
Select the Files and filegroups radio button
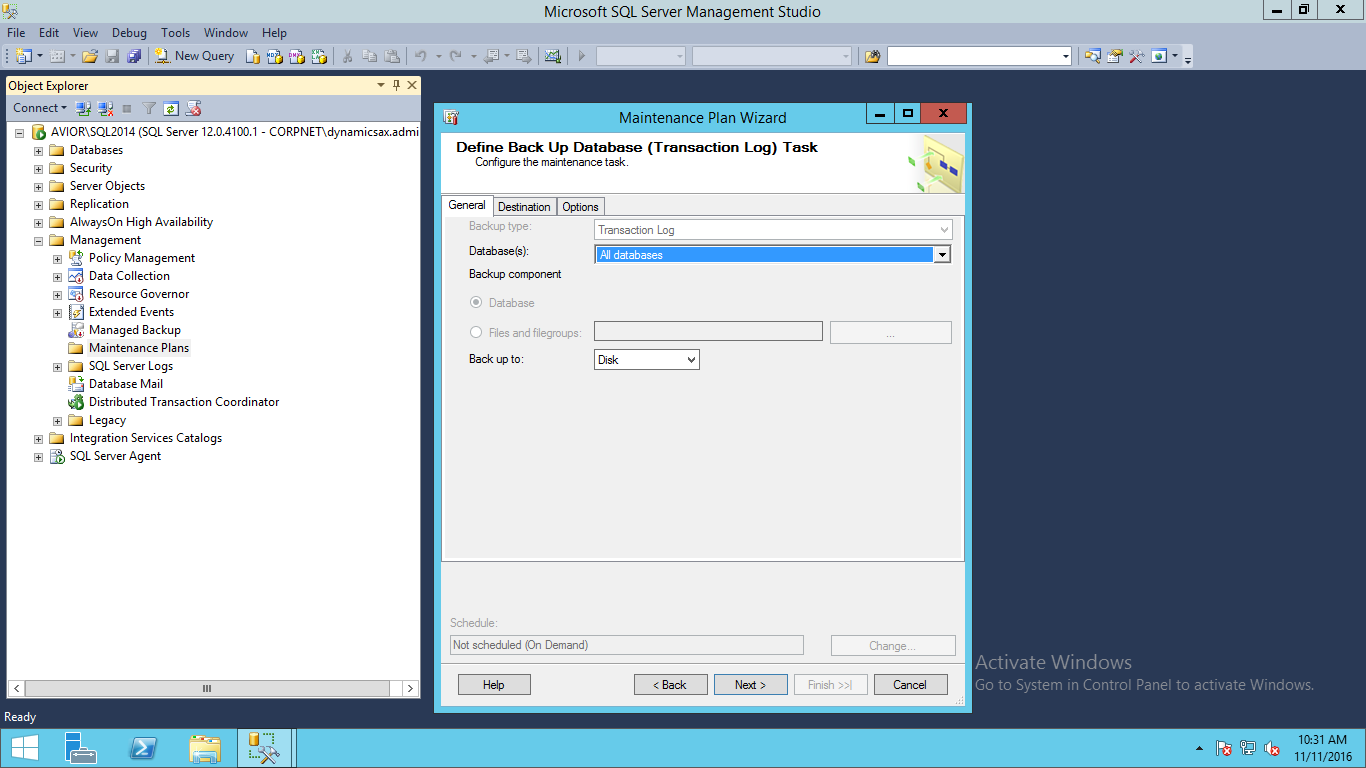(476, 333)
